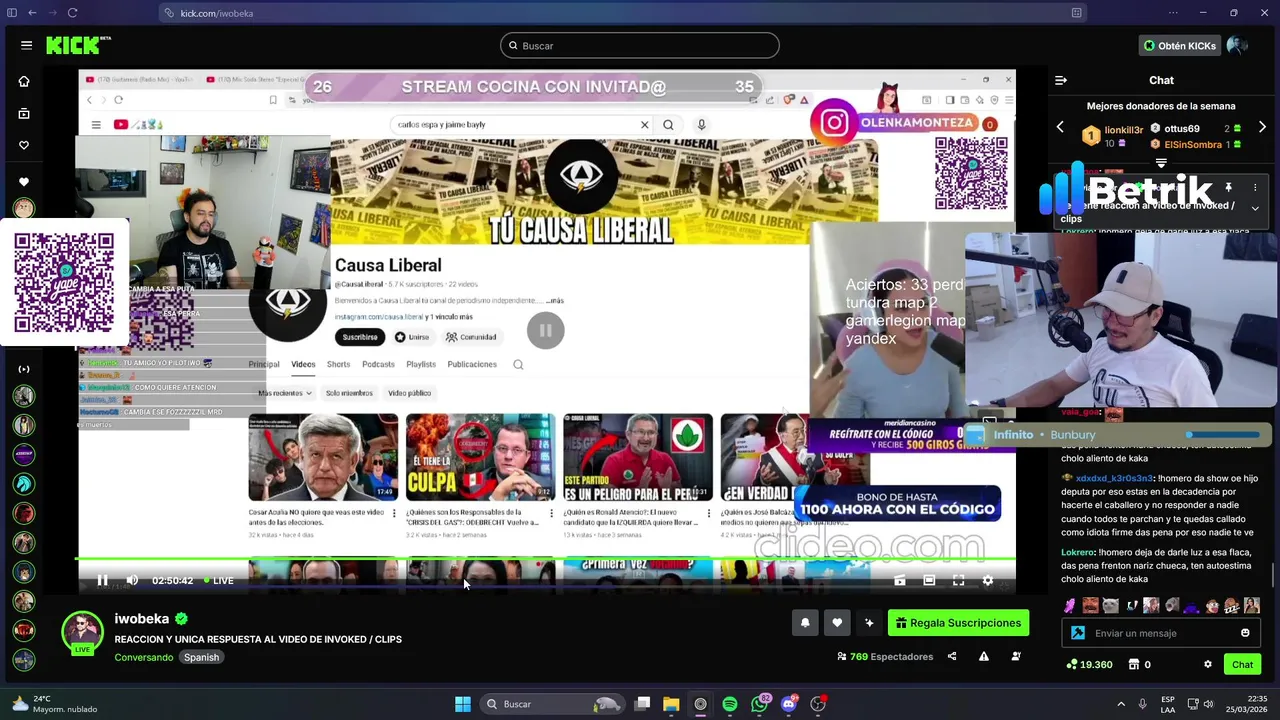The height and width of the screenshot is (720, 1280).
Task: Create a clip from the player
Action: (899, 580)
